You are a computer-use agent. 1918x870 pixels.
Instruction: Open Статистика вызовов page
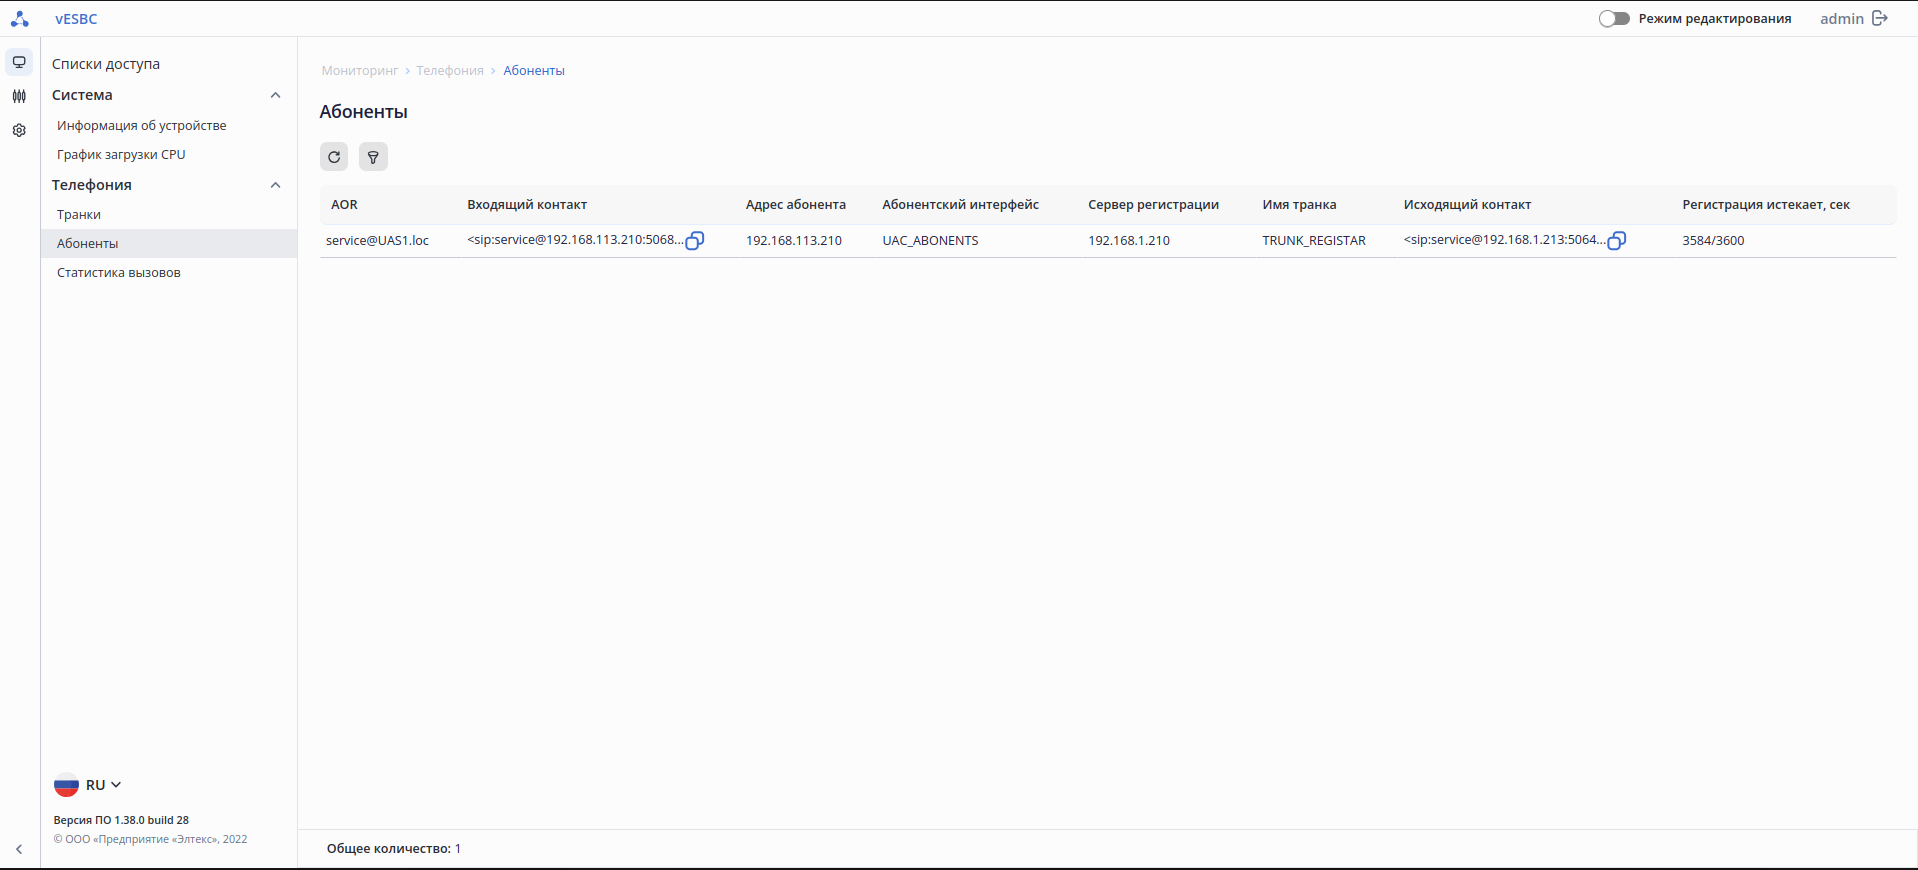119,273
